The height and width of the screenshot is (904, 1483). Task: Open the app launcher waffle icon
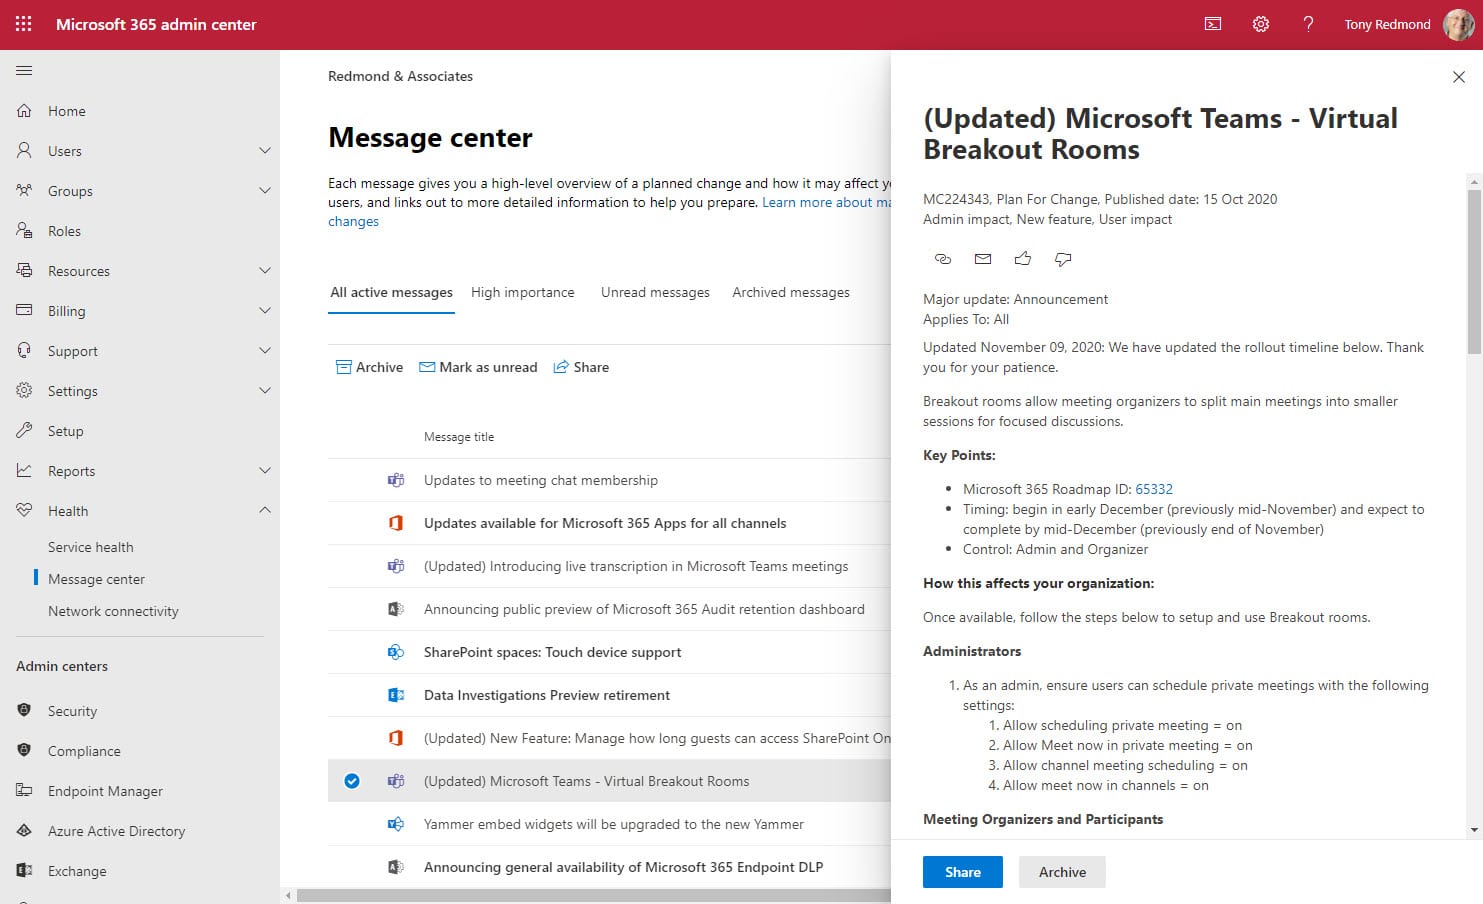(24, 24)
